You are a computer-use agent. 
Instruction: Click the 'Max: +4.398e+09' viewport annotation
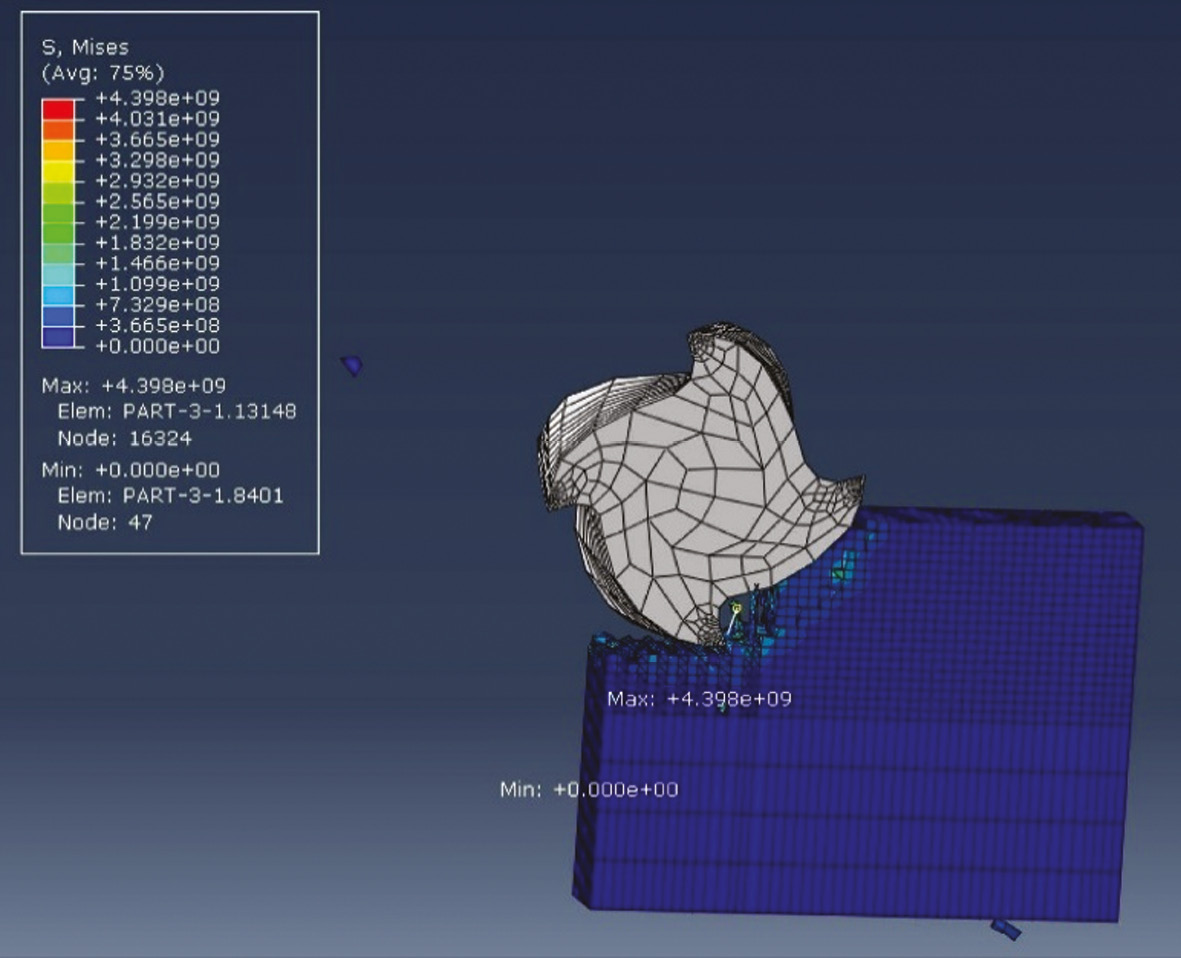click(x=699, y=699)
